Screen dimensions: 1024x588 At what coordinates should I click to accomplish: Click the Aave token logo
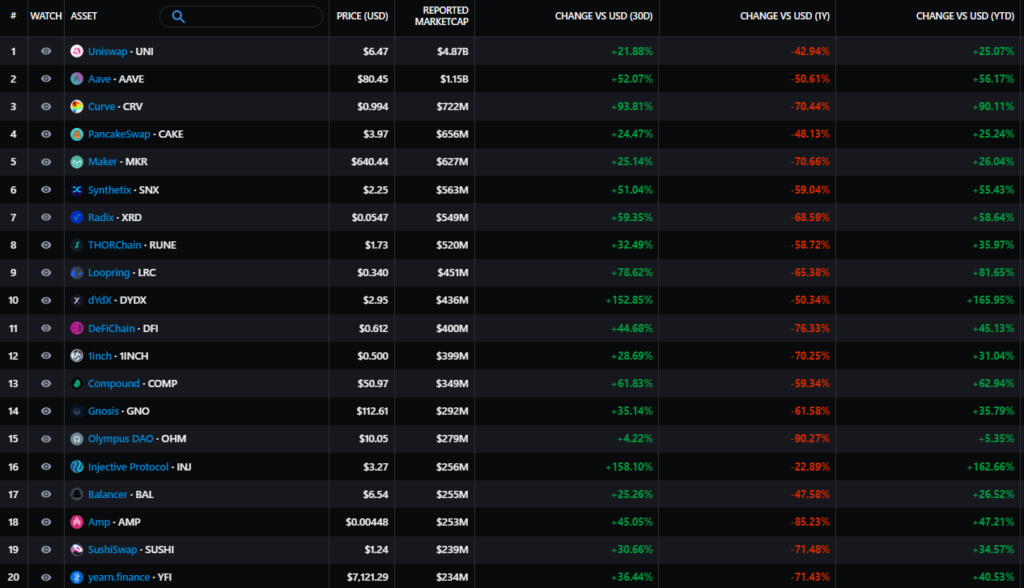[76, 79]
